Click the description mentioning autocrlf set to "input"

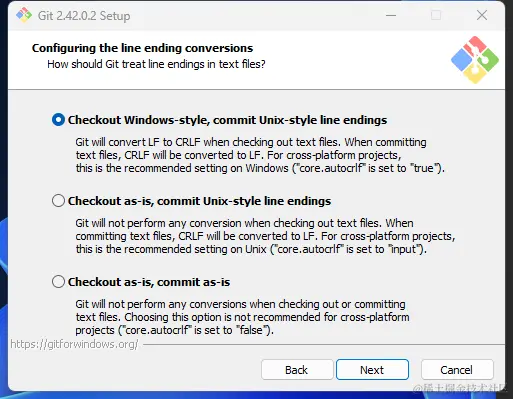pyautogui.click(x=265, y=236)
